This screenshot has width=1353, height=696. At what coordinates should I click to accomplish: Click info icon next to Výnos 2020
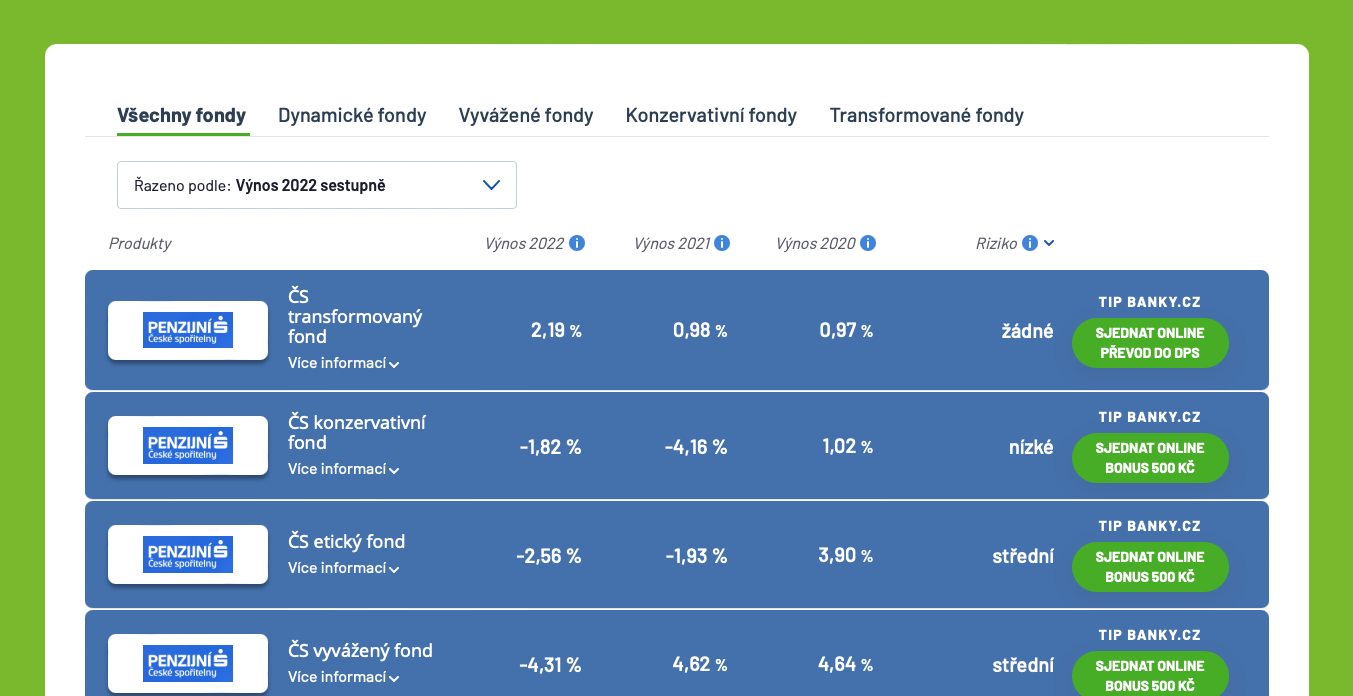pyautogui.click(x=868, y=243)
